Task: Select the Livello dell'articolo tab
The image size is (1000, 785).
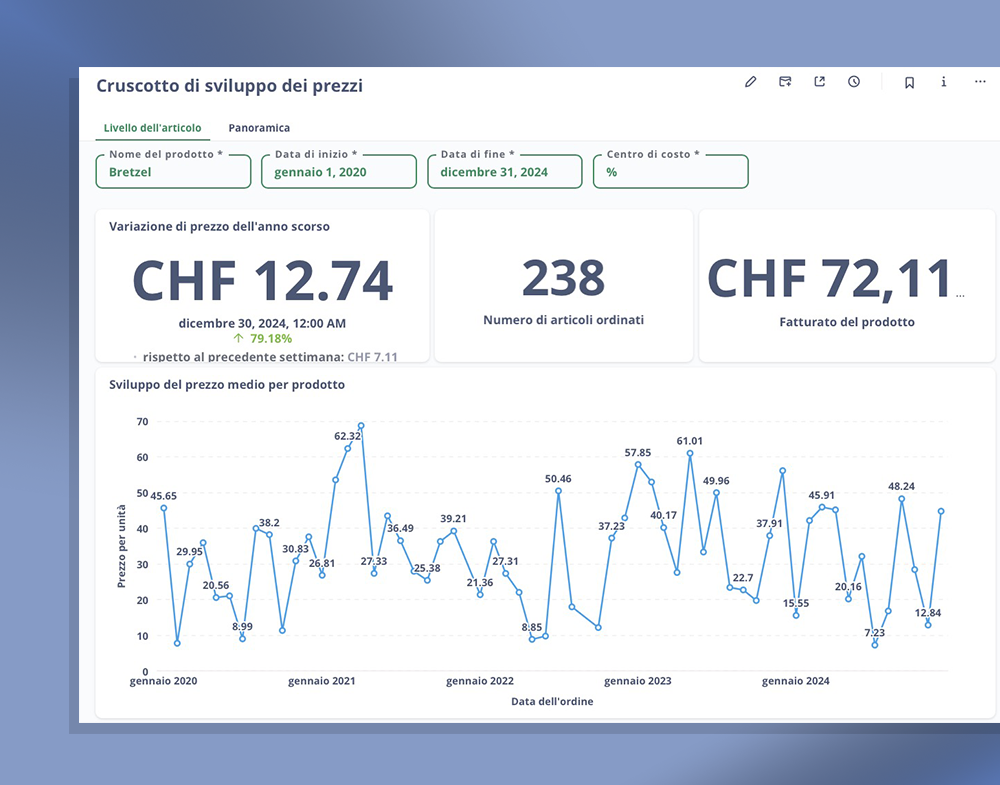Action: [x=152, y=128]
